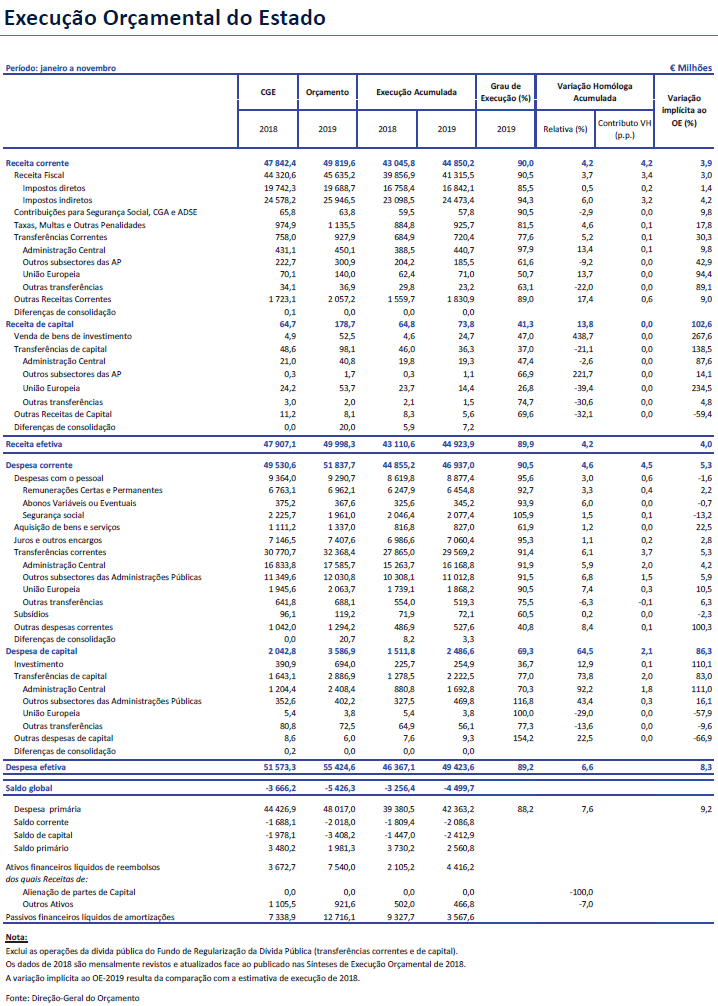
Task: Click 'Remunerações Certas e Permanentes'
Action: (92, 490)
